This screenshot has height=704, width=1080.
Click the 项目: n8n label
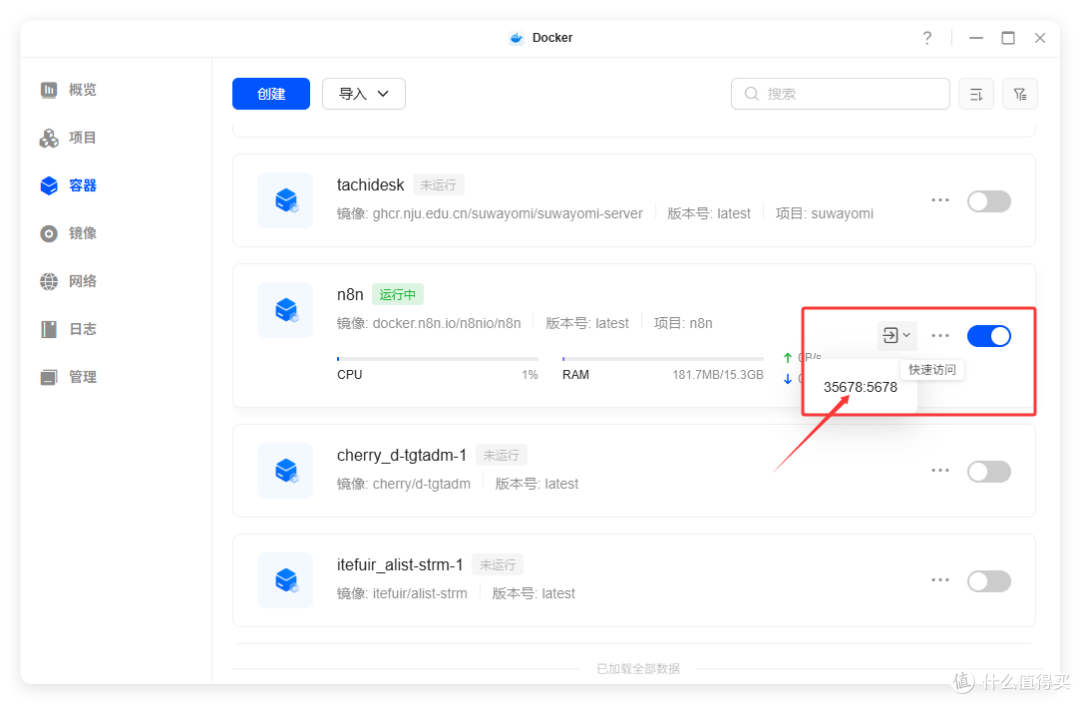tap(683, 323)
